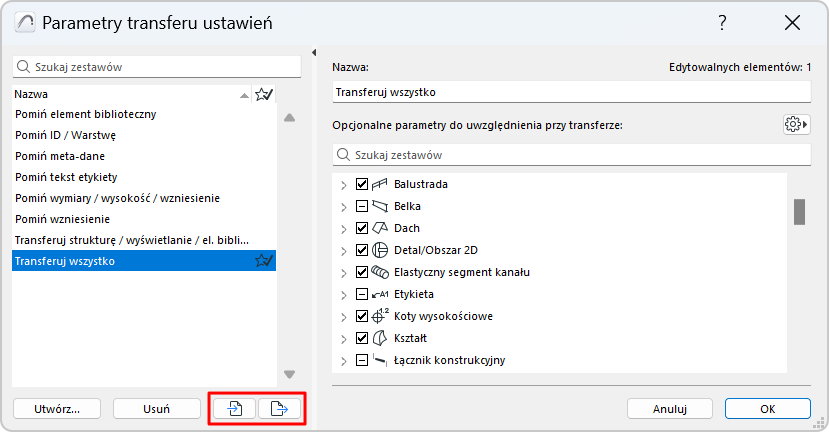Click the export settings set icon button

click(279, 408)
